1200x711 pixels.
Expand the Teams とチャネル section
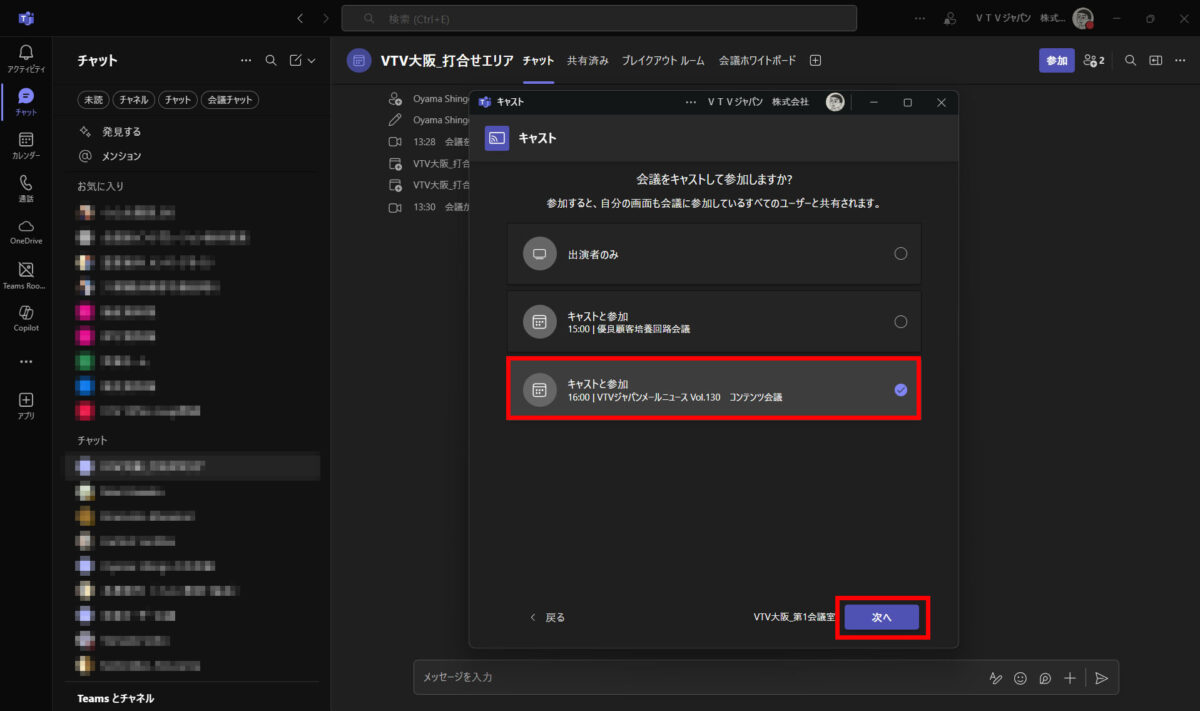[116, 698]
